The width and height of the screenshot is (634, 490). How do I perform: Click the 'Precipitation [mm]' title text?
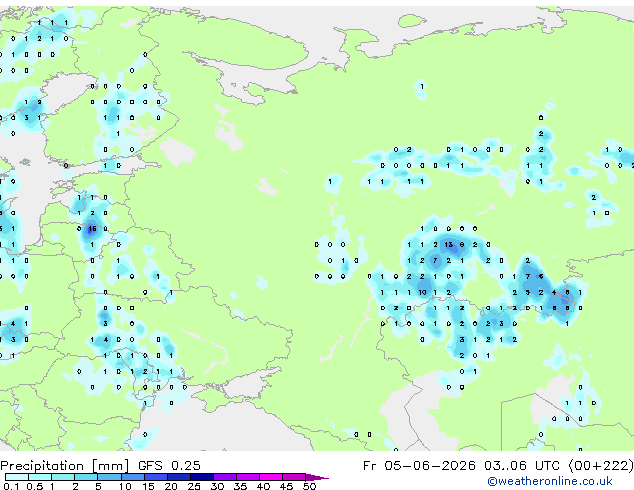click(65, 466)
